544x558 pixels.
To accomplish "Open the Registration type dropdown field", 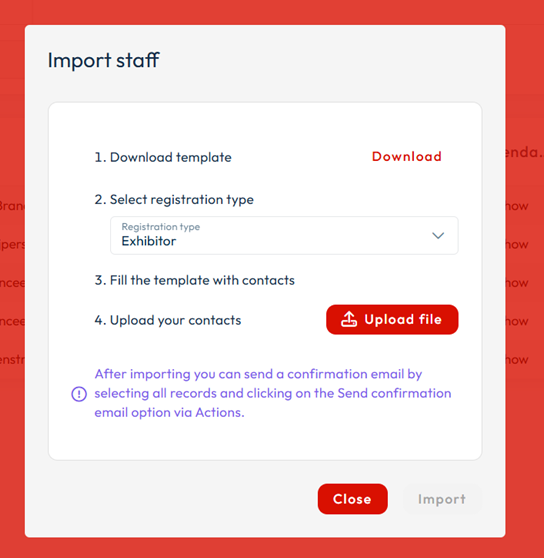I will [x=284, y=235].
